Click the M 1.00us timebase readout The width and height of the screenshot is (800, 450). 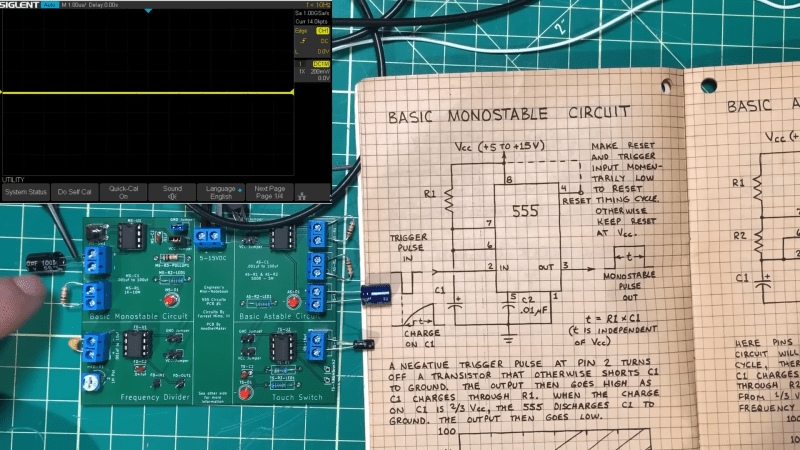[x=75, y=5]
